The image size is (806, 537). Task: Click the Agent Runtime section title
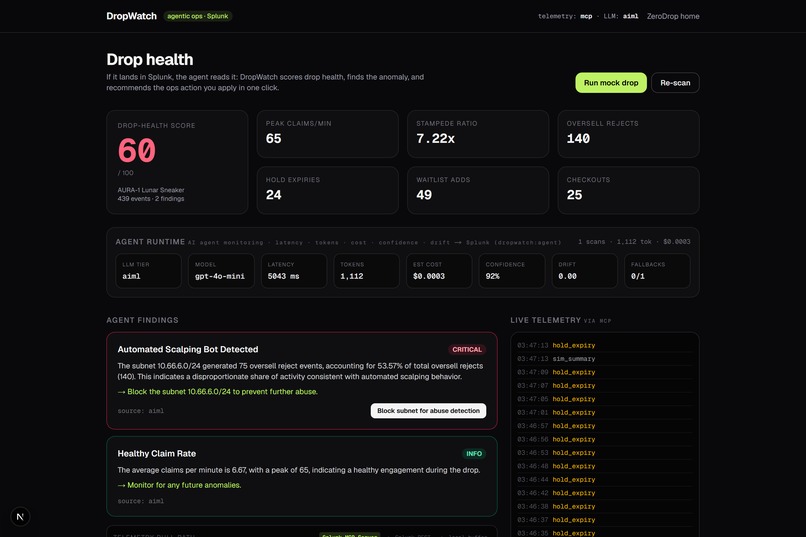coord(150,242)
